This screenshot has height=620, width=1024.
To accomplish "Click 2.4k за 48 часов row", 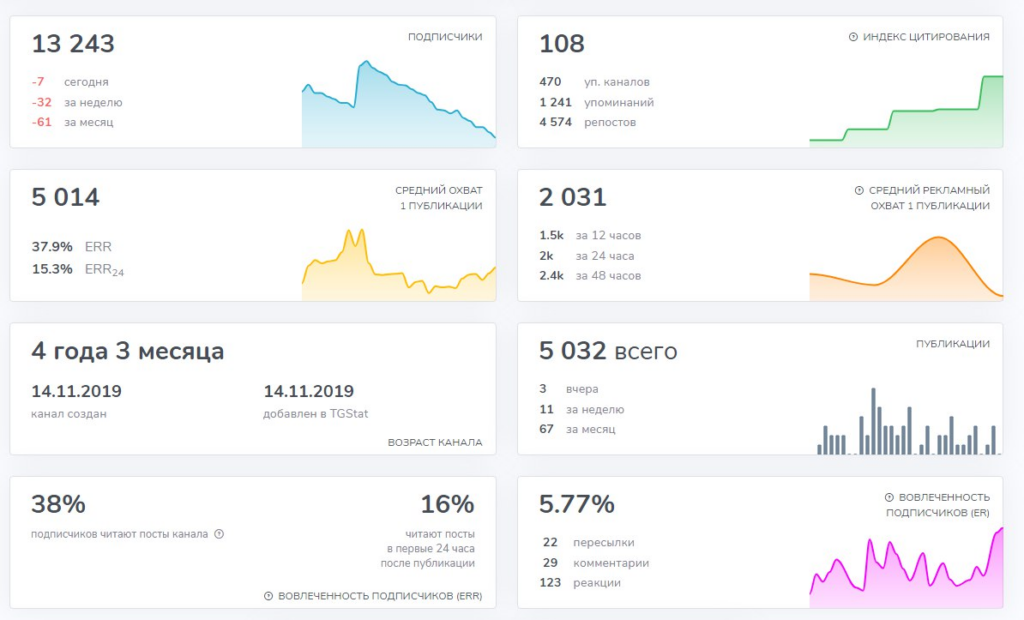I will 590,276.
